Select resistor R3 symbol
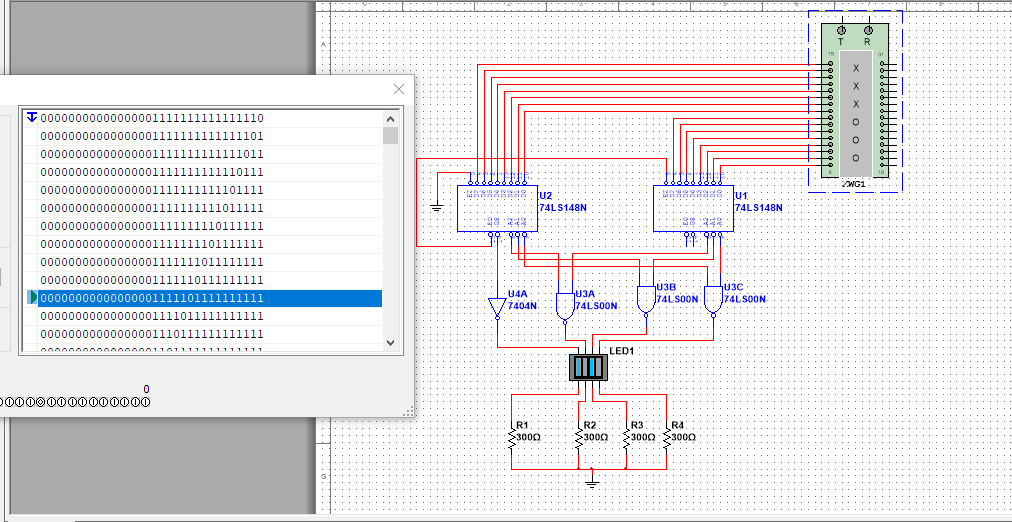This screenshot has width=1012, height=522. (626, 439)
